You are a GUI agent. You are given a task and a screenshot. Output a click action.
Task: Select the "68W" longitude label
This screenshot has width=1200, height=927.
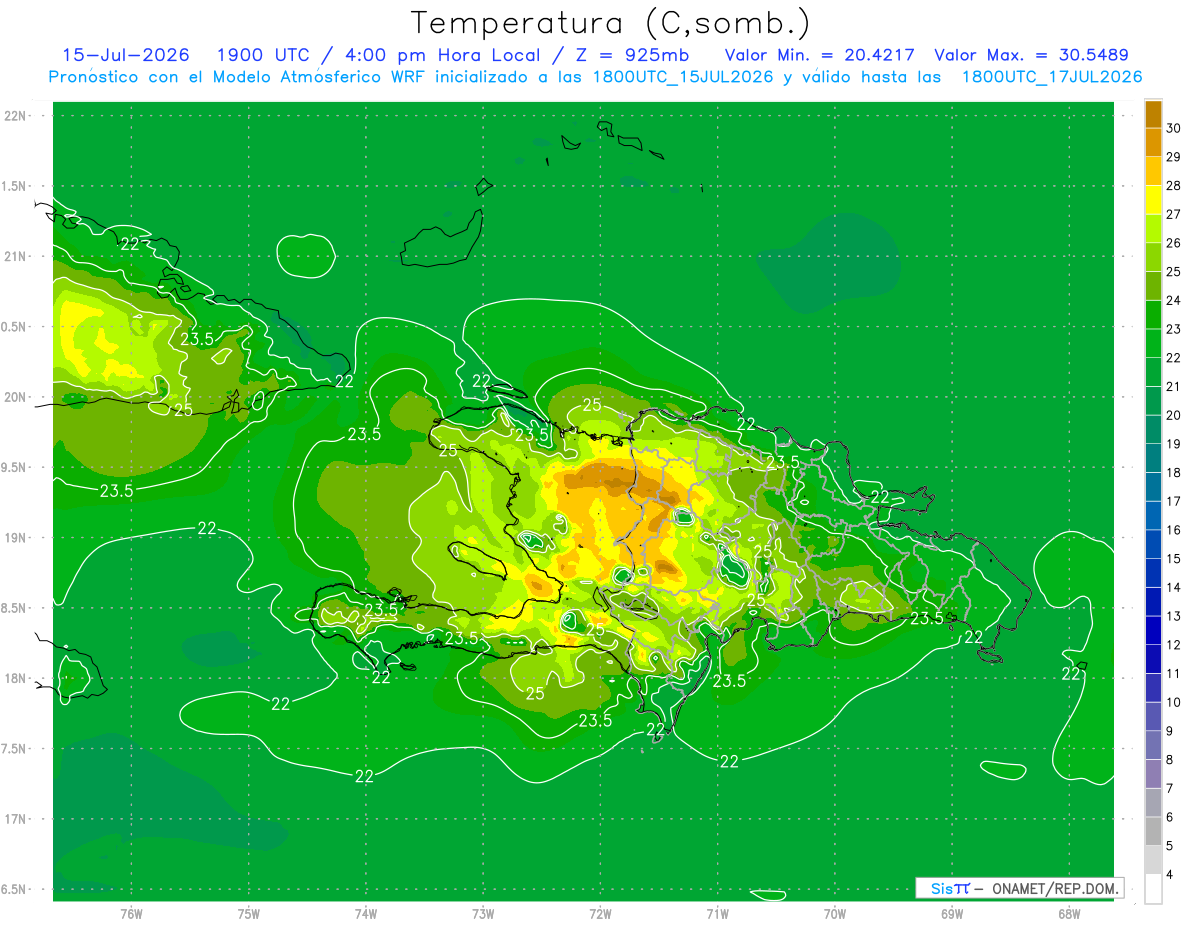pyautogui.click(x=1069, y=913)
